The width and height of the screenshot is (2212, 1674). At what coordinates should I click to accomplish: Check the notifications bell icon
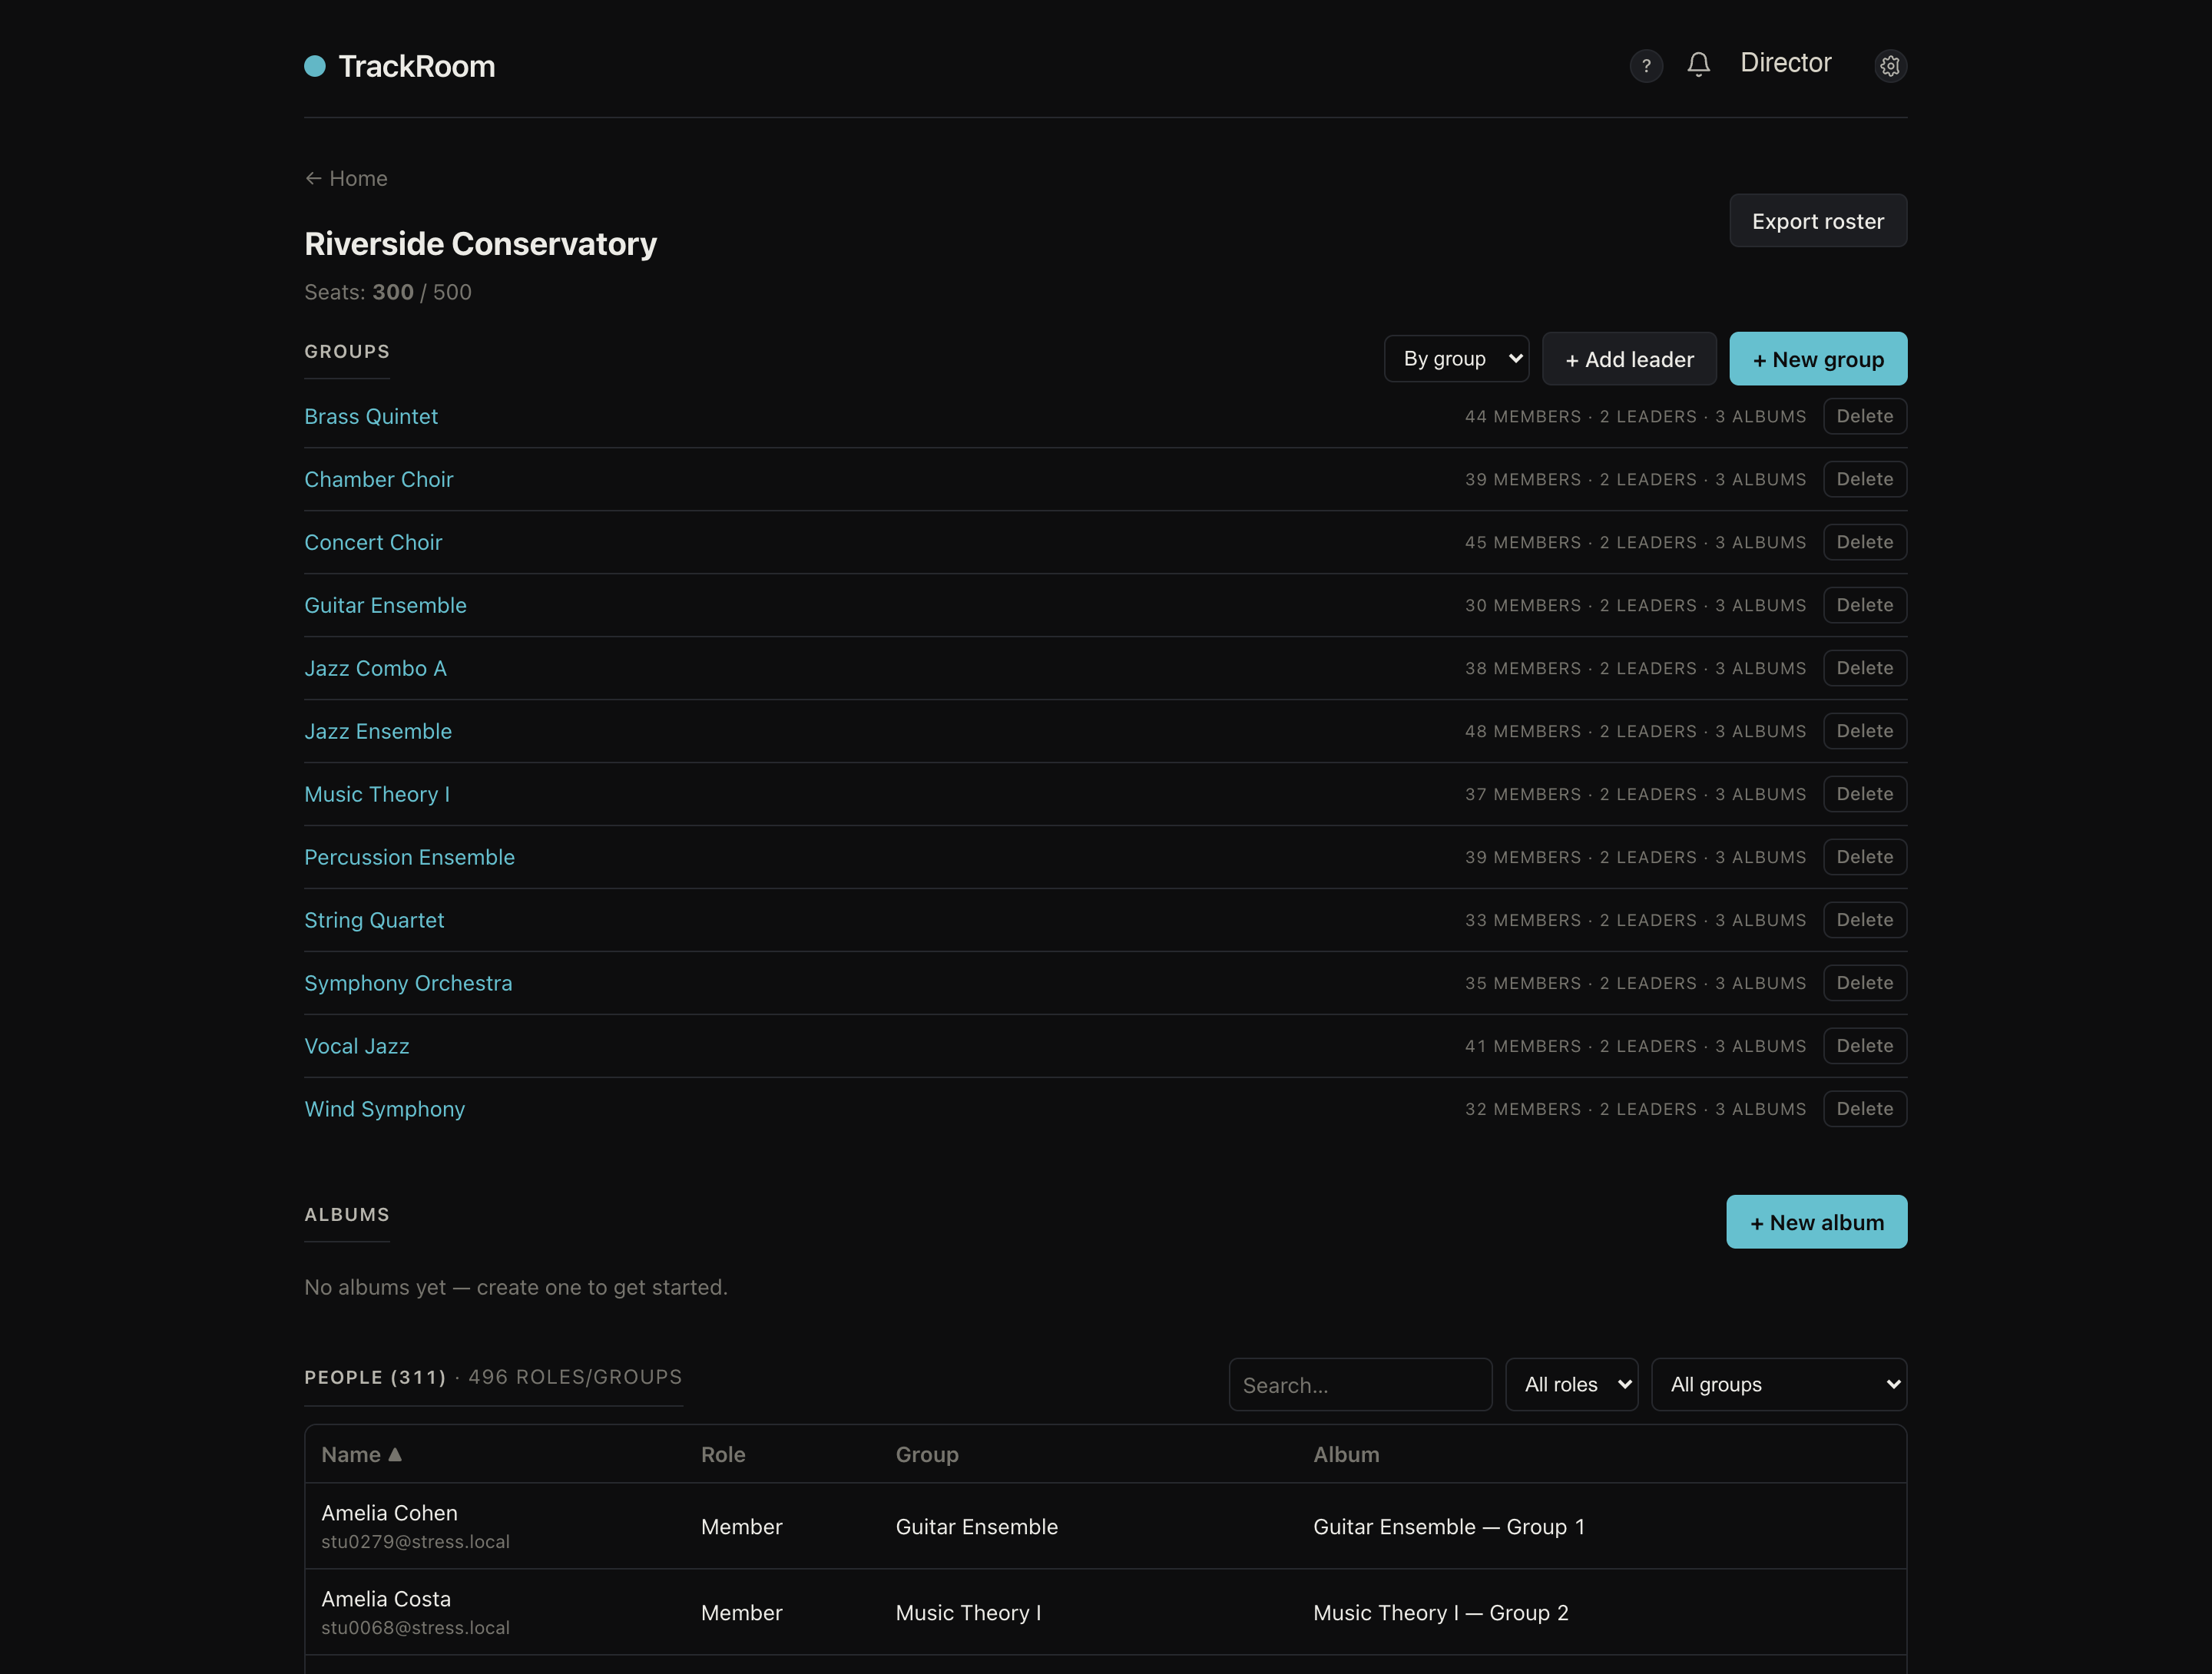[x=1698, y=65]
